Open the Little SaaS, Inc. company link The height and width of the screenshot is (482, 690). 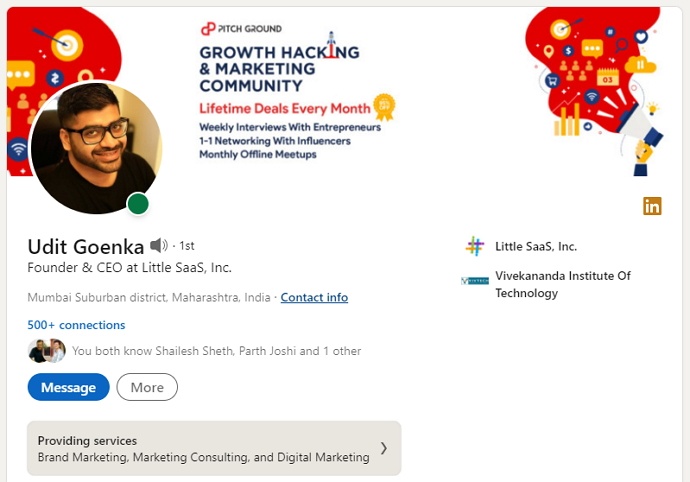click(x=536, y=247)
